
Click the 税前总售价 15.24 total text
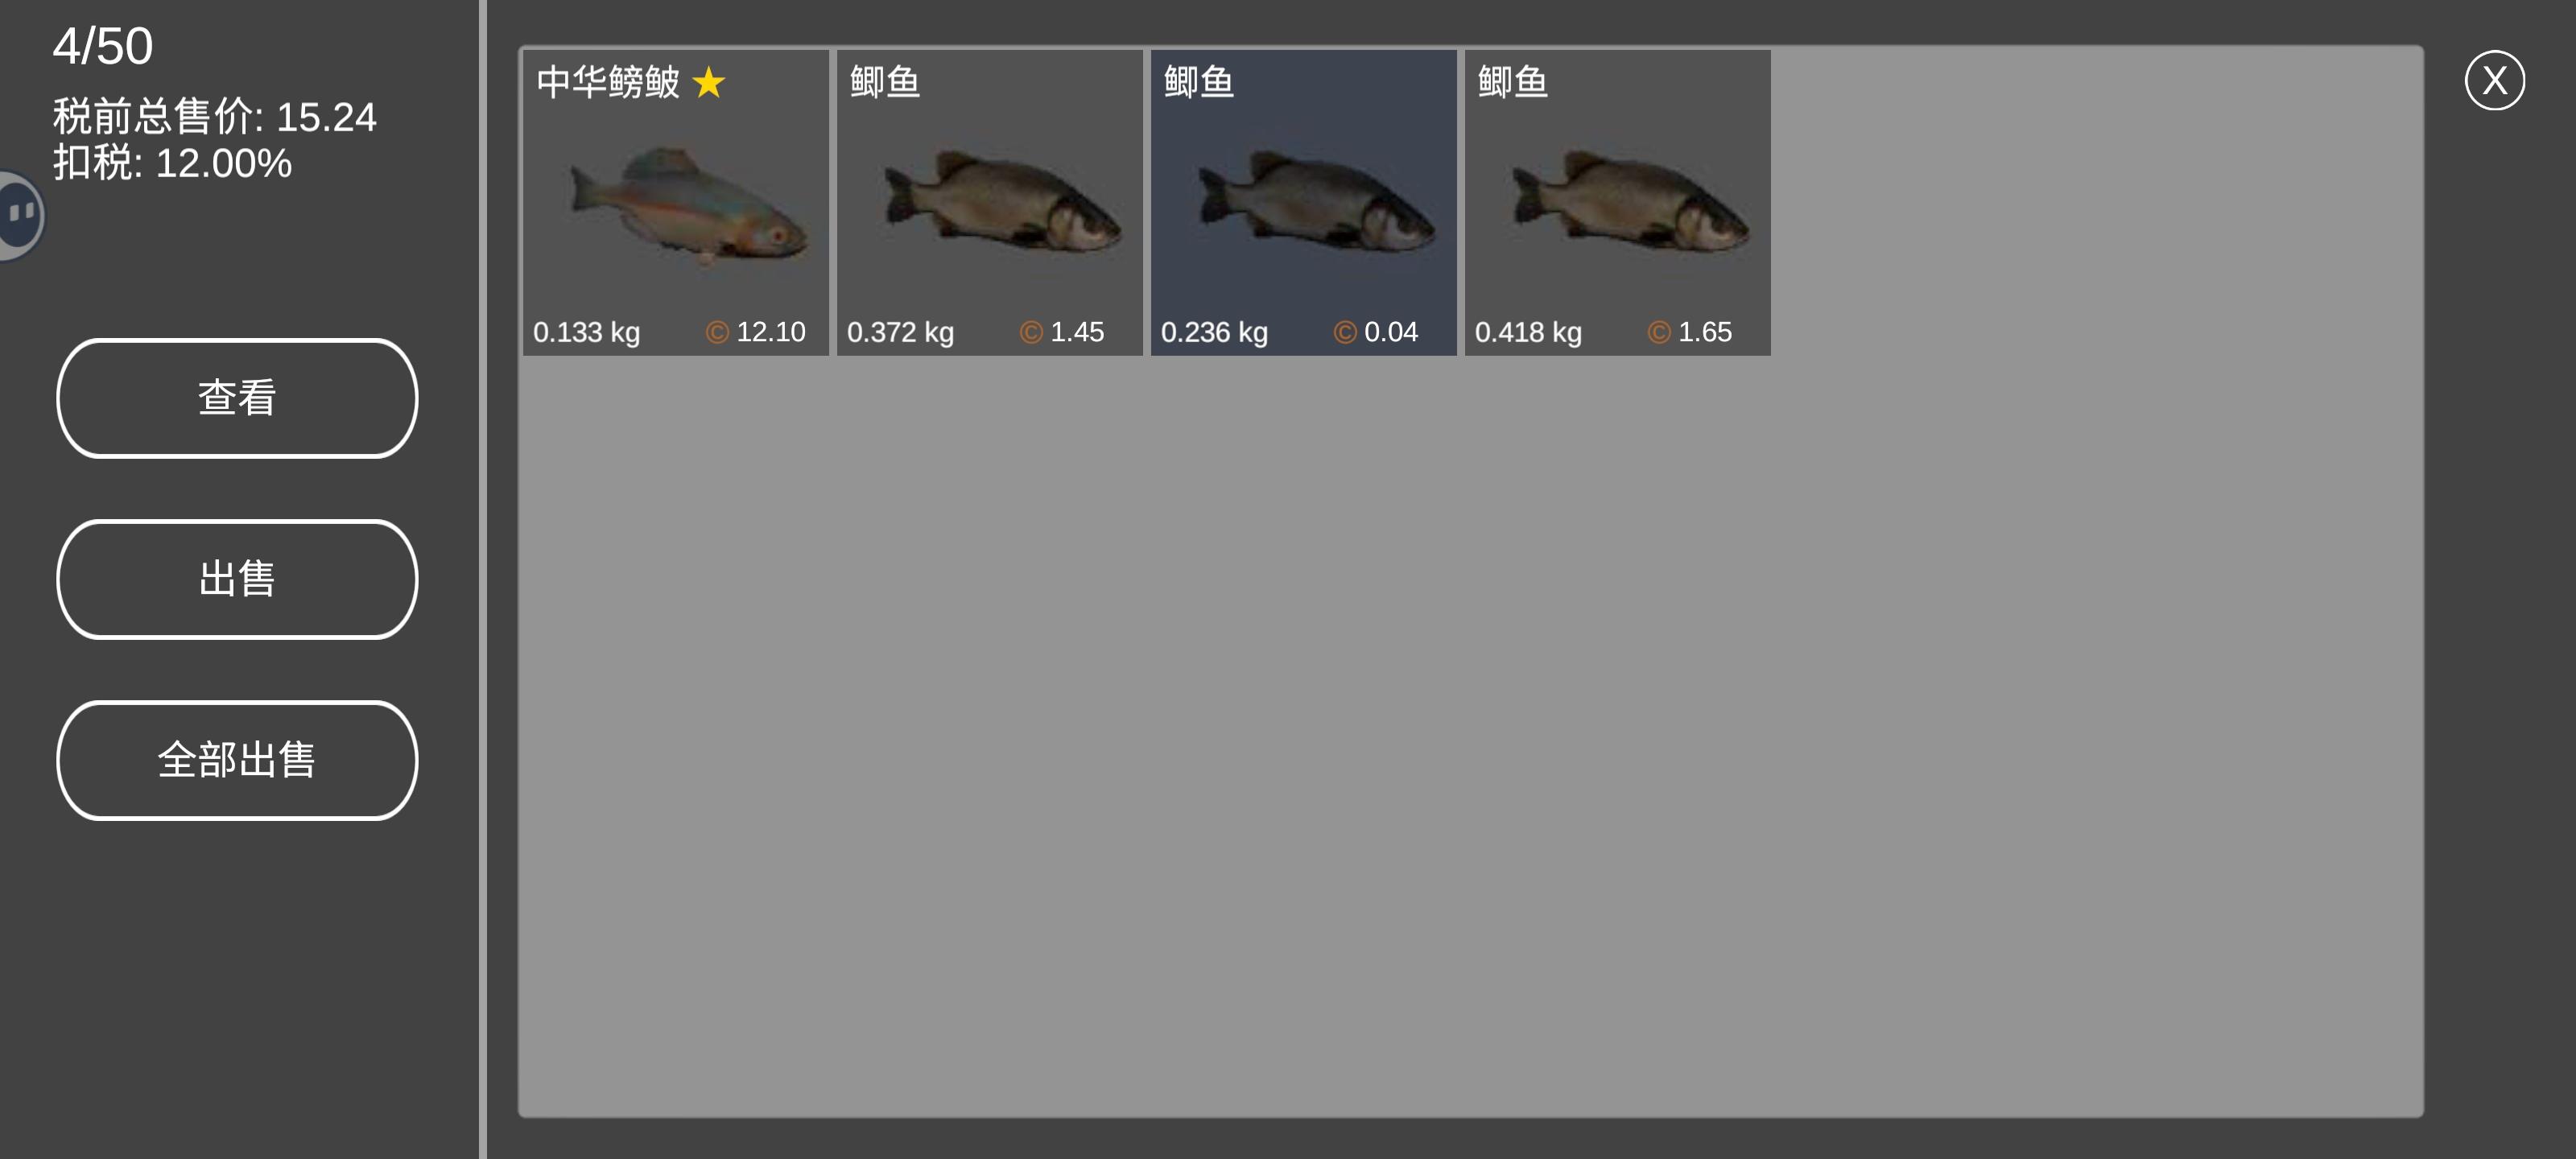point(214,117)
